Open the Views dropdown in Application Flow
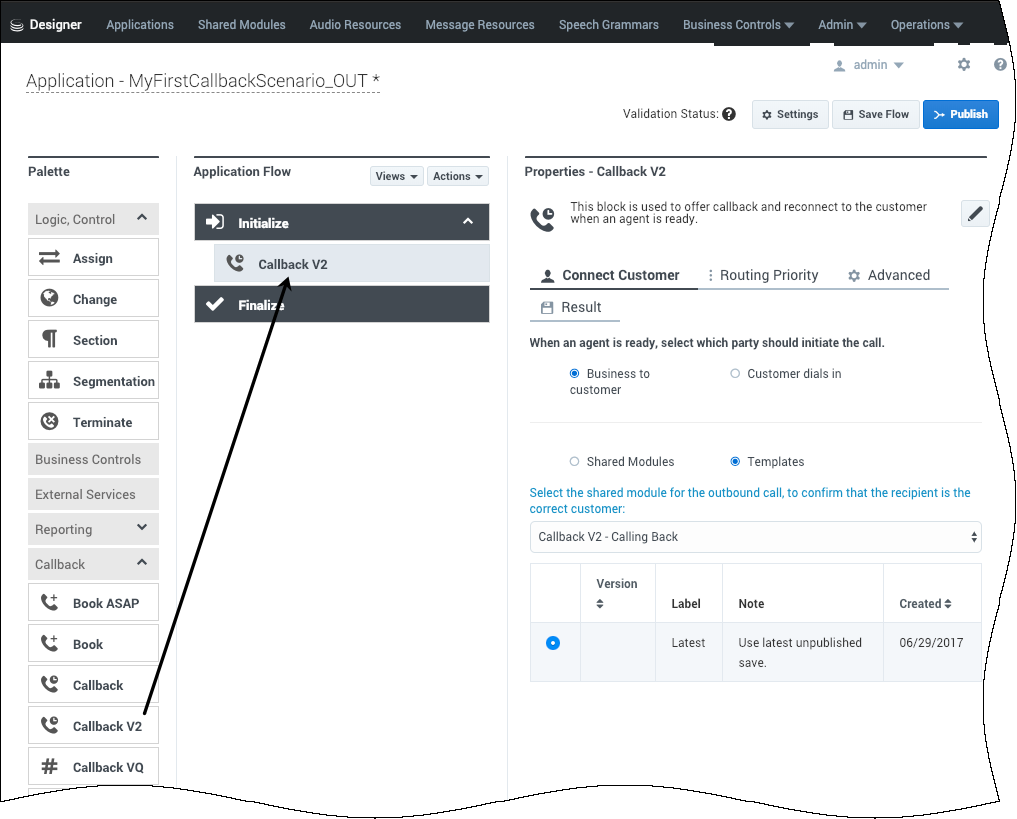1017x819 pixels. pyautogui.click(x=396, y=176)
